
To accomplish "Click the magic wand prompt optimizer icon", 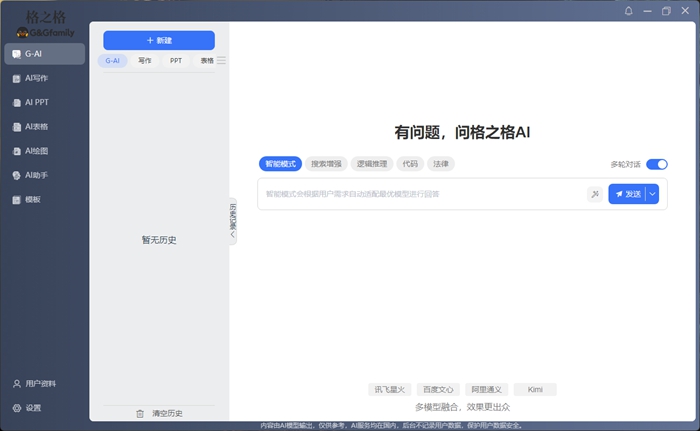I will 594,194.
